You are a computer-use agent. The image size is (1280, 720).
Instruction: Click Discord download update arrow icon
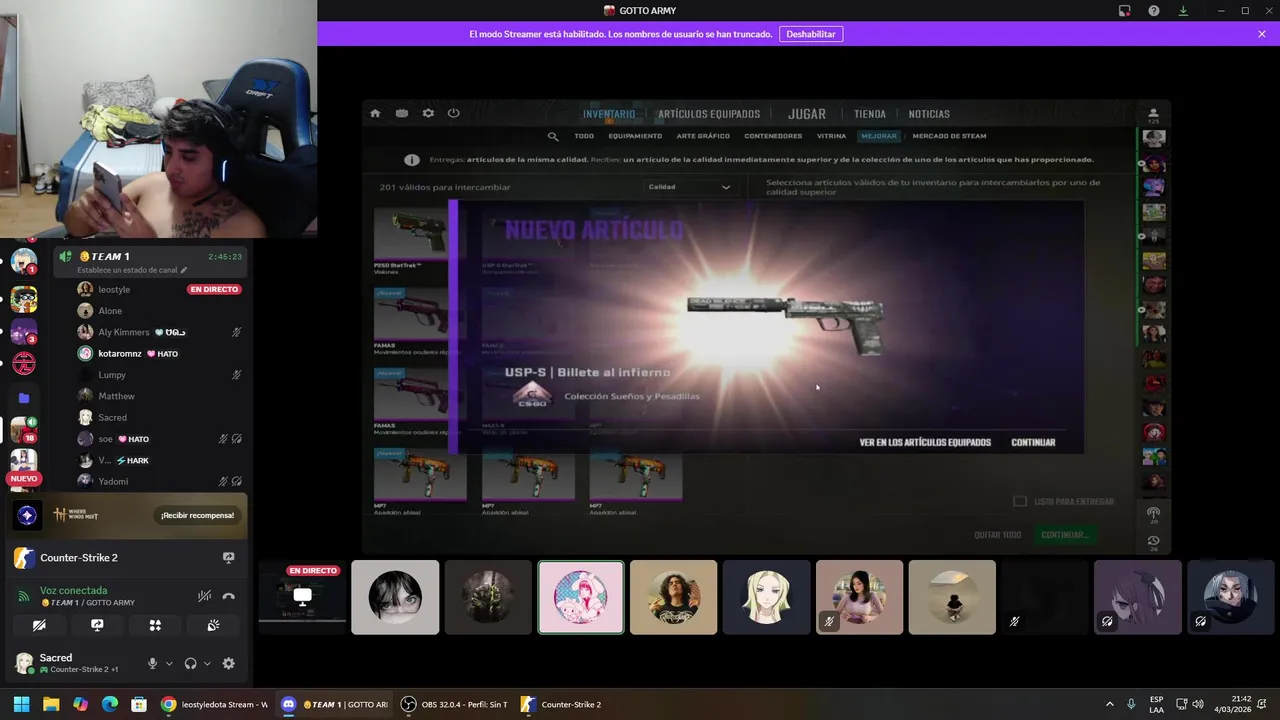coord(1183,11)
